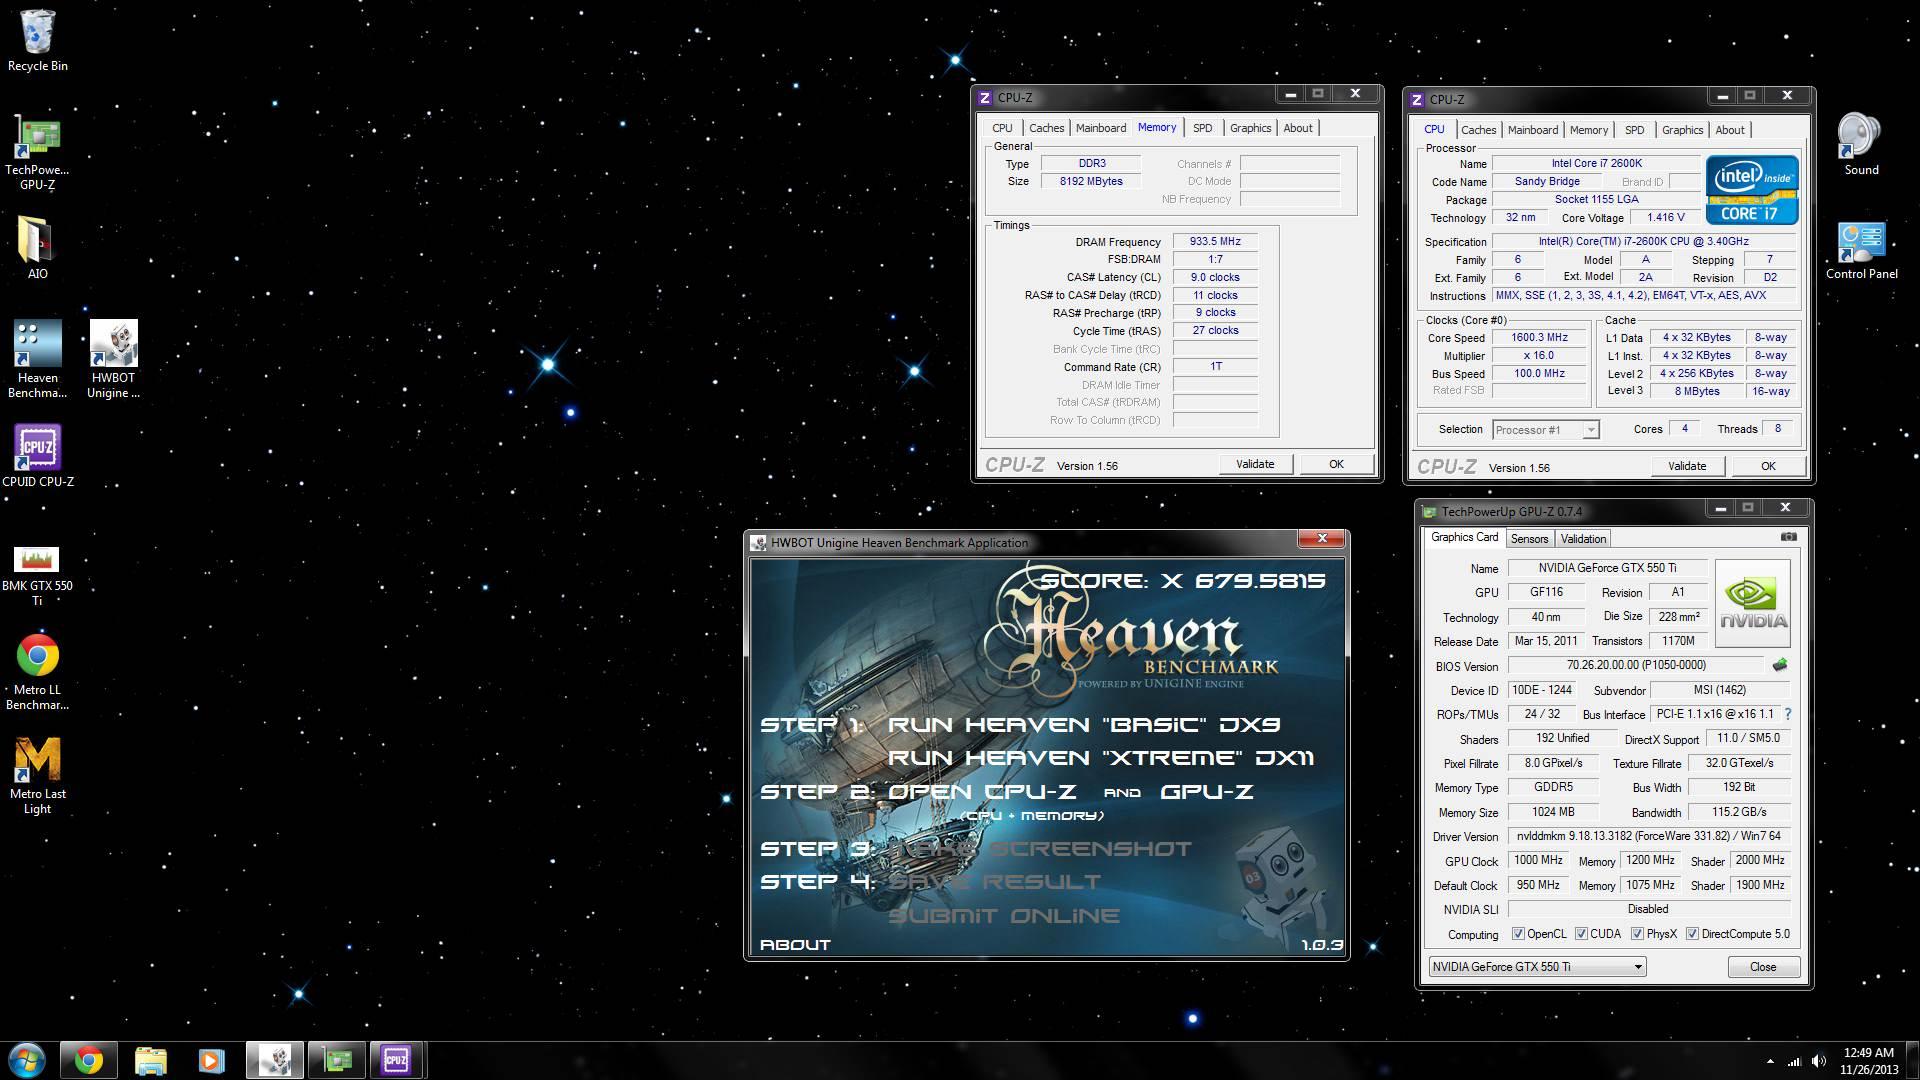
Task: Launch Metro LL Benchmark Chrome shortcut
Action: click(x=37, y=672)
